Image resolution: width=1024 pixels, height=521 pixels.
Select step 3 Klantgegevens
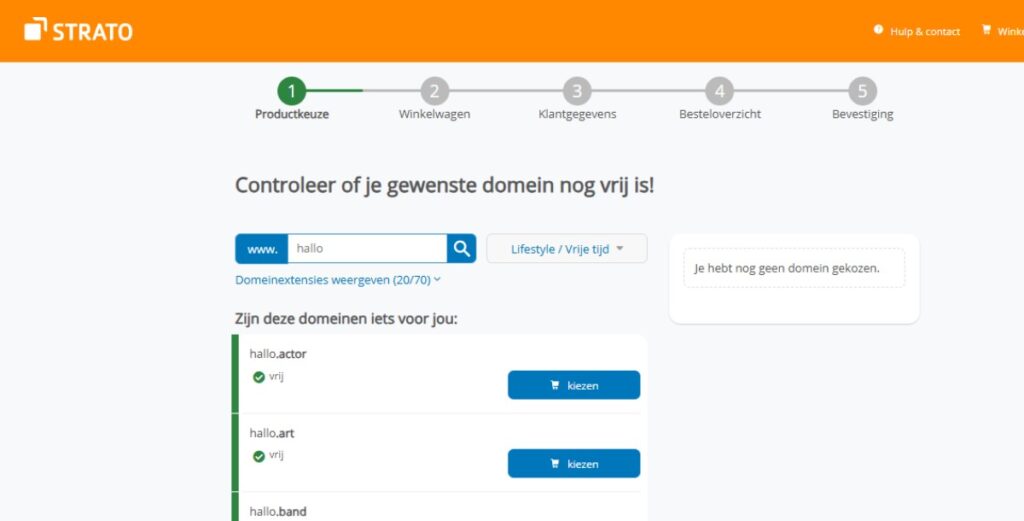click(x=576, y=92)
